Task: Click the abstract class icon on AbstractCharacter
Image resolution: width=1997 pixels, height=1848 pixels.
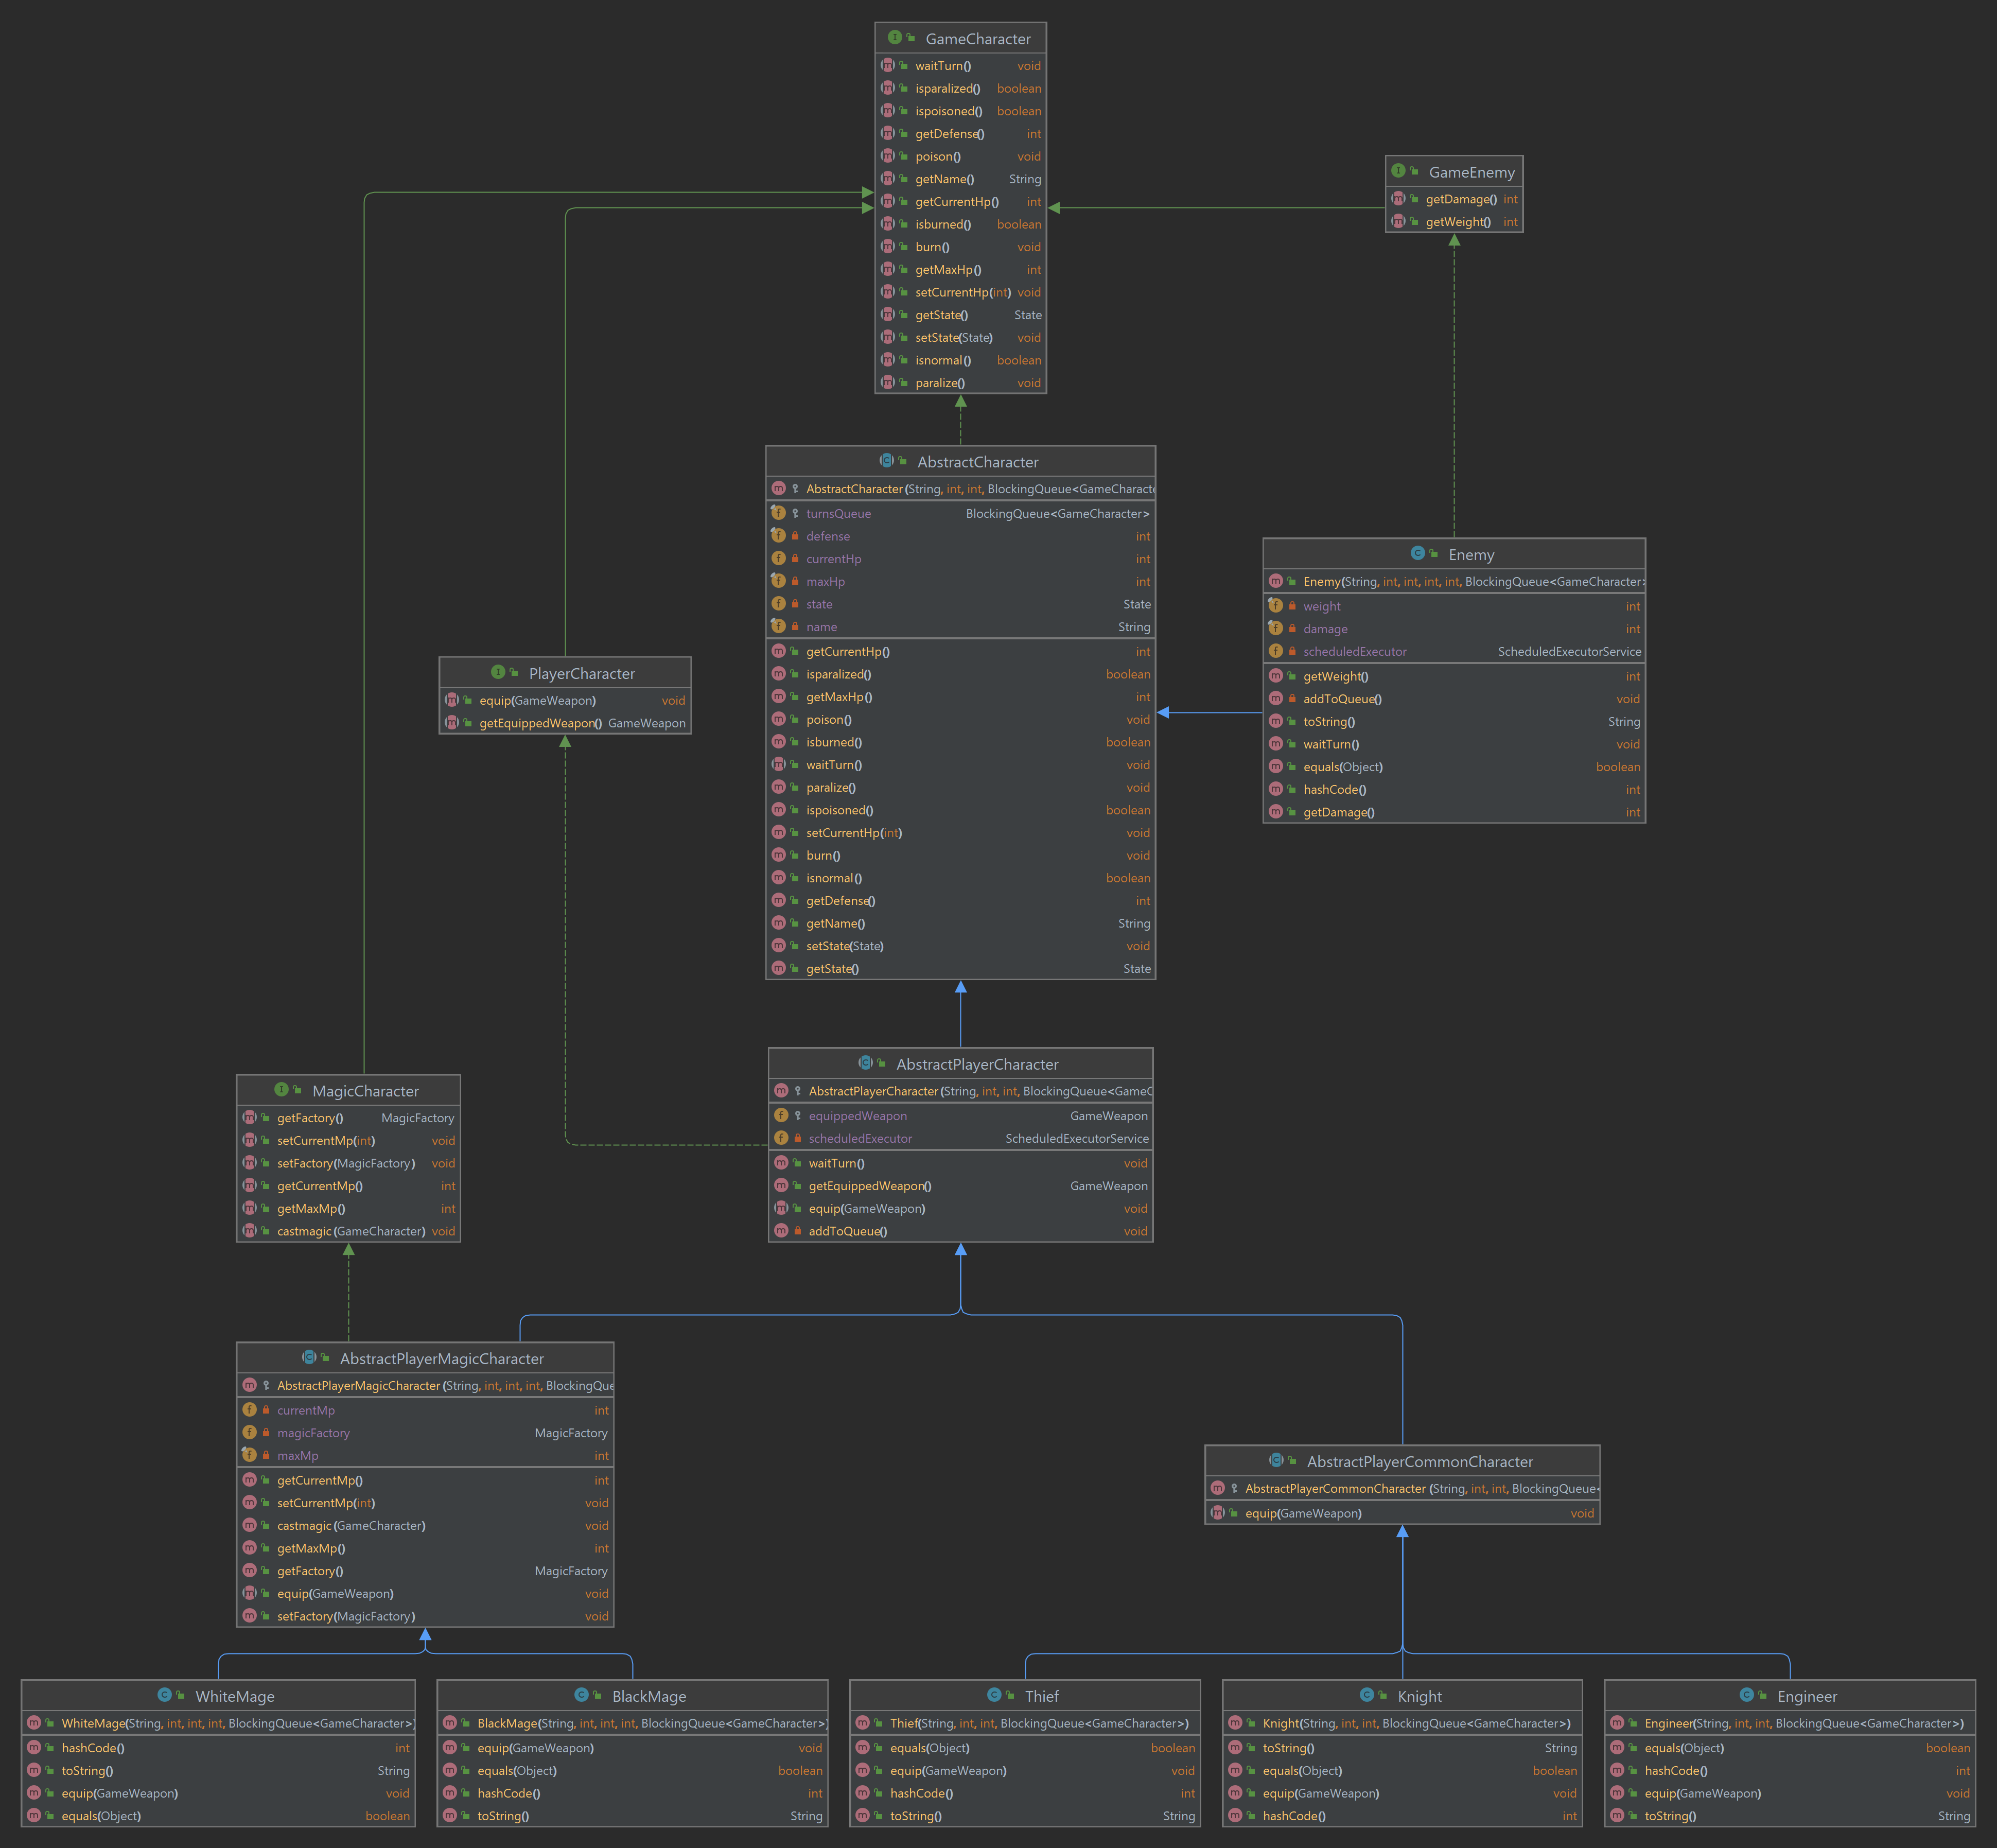Action: click(886, 461)
